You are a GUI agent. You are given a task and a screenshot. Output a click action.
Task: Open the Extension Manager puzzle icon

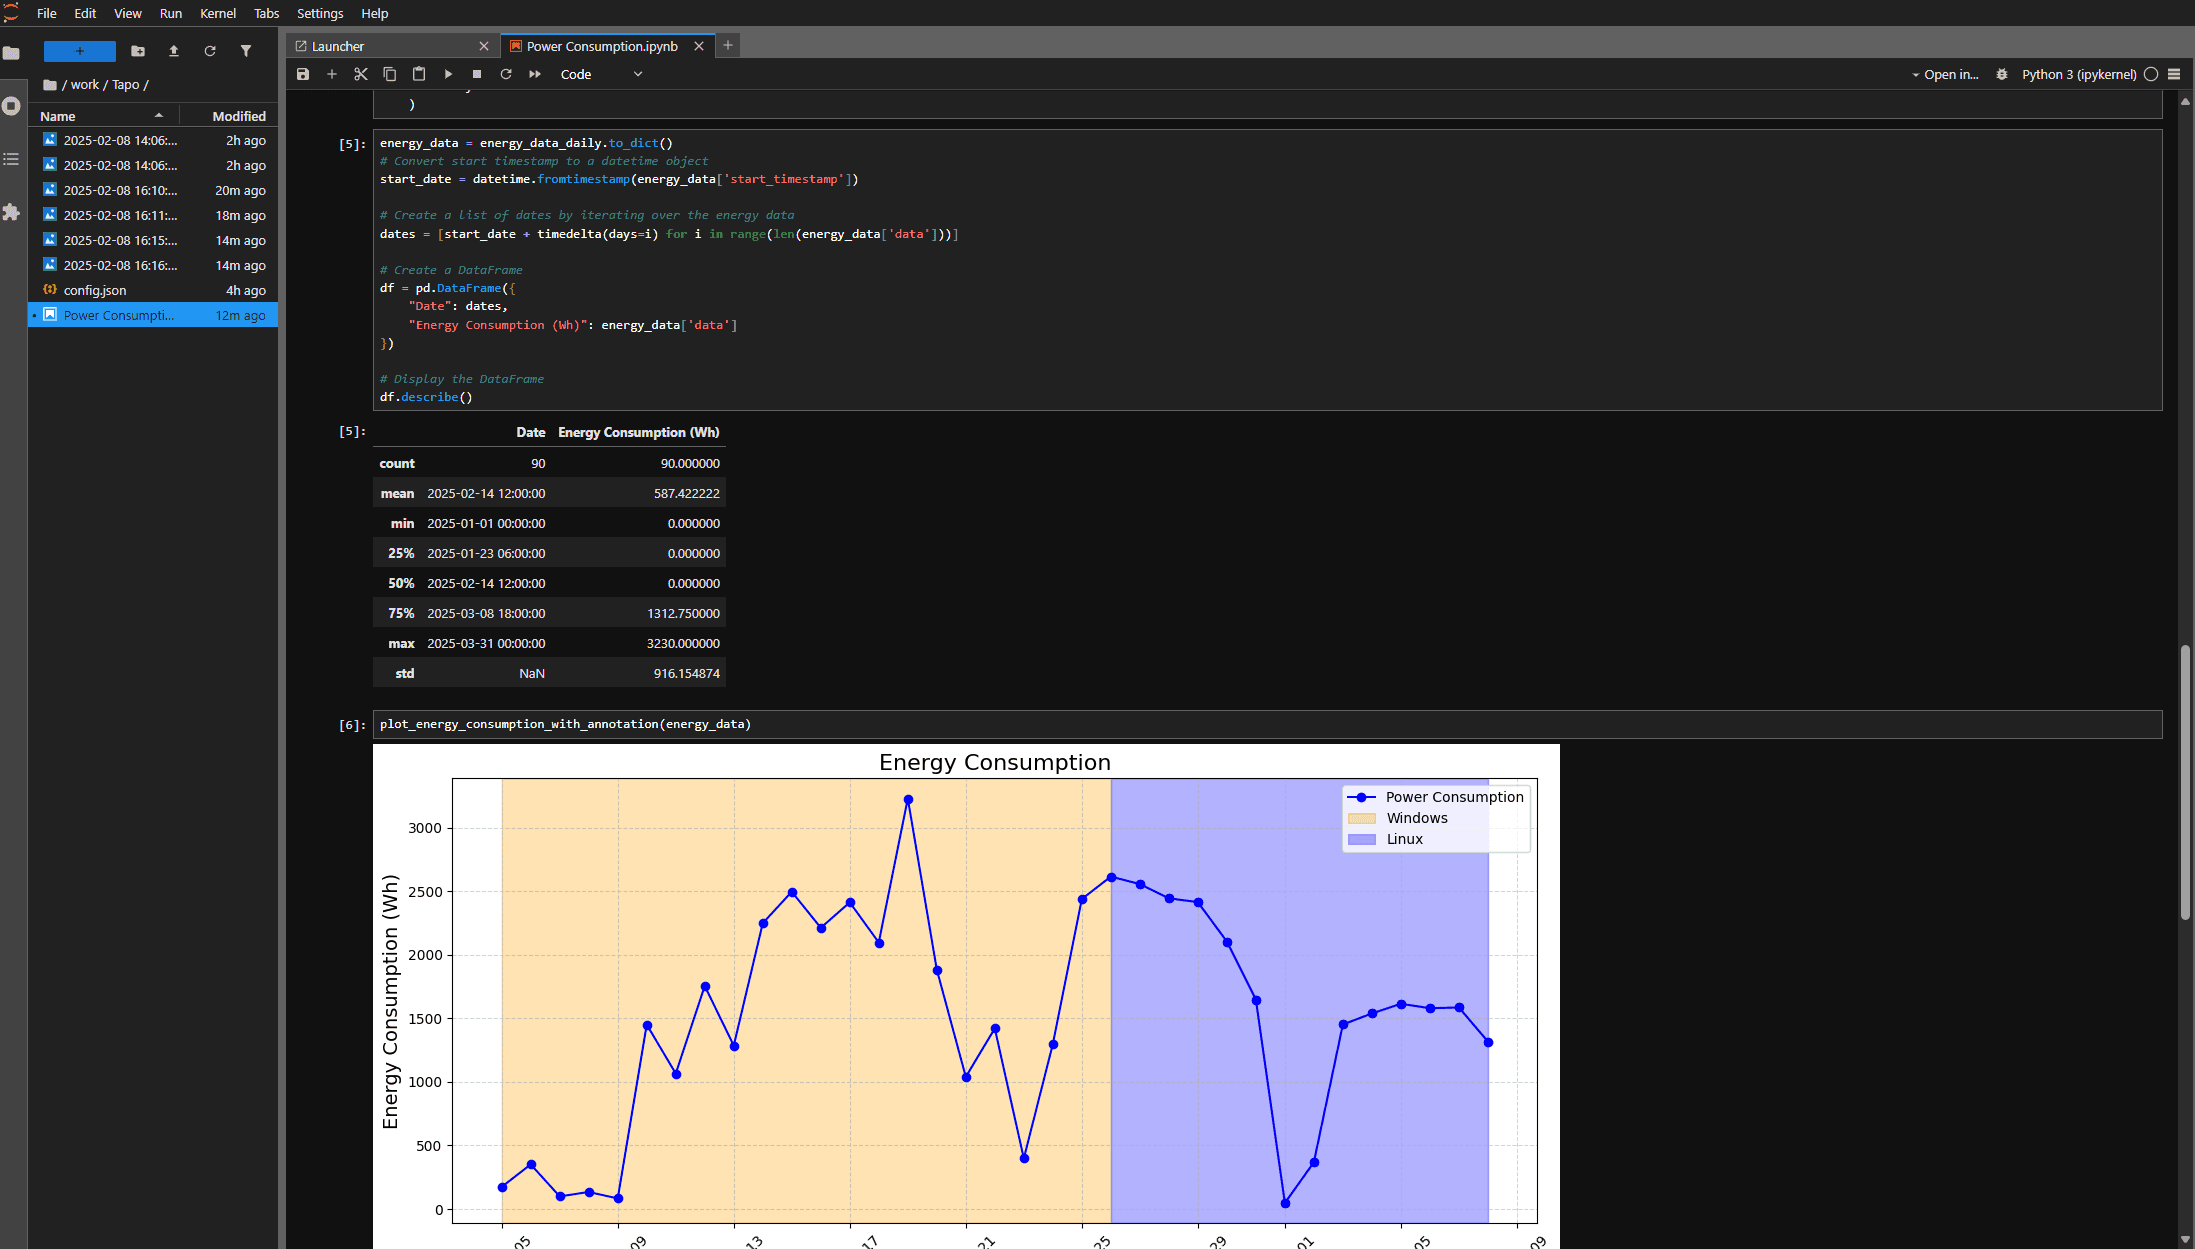[x=12, y=212]
